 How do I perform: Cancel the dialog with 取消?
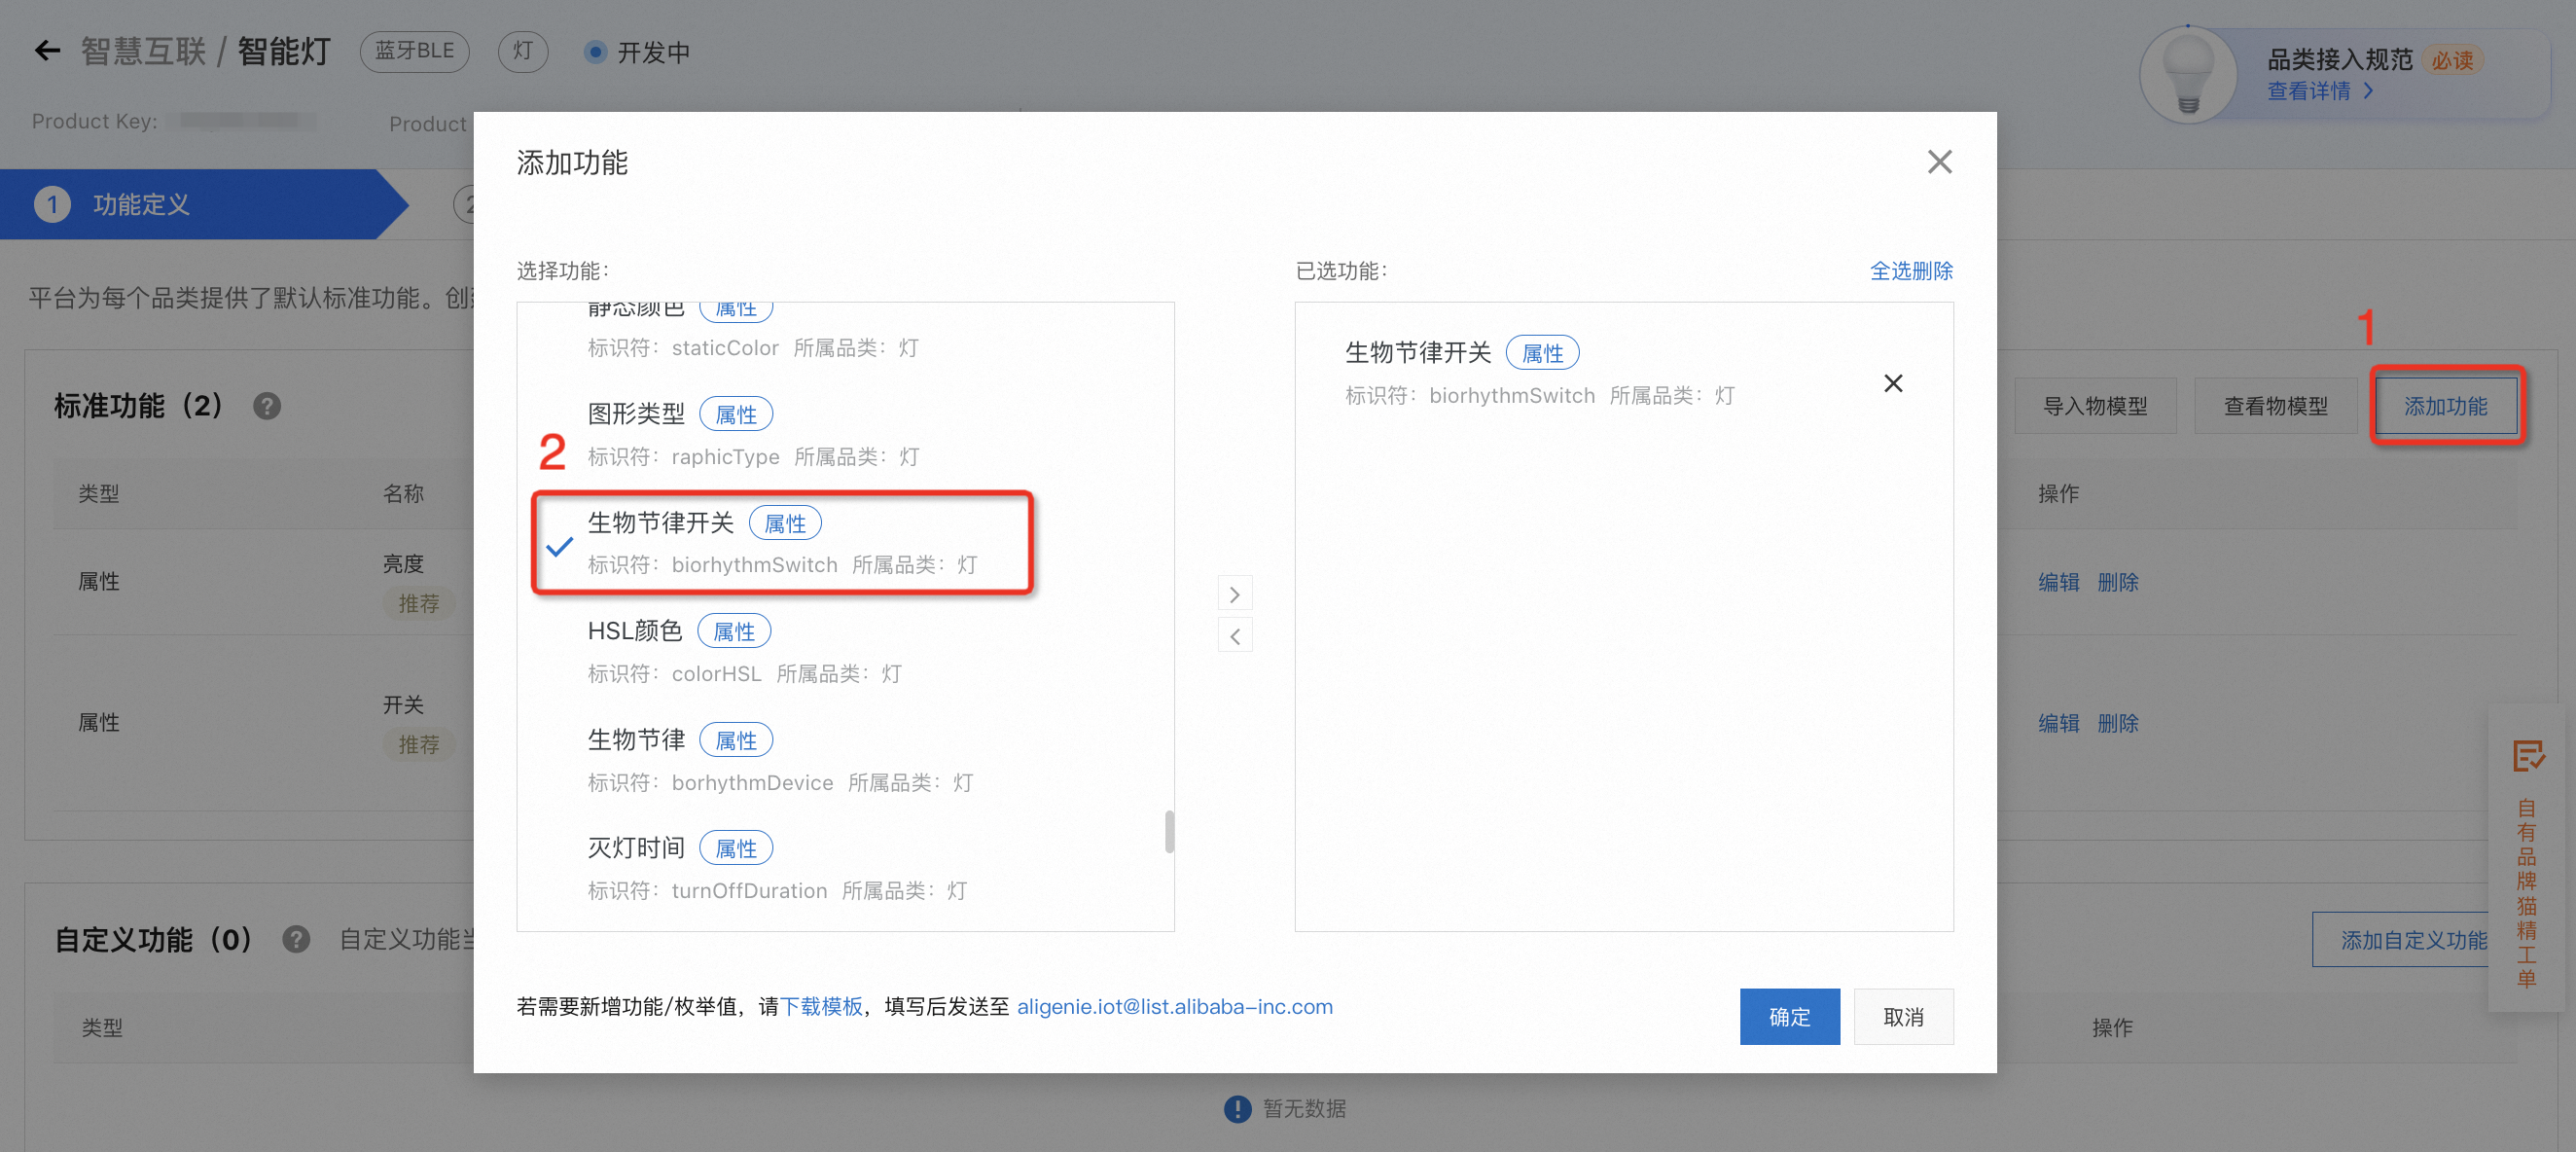point(1903,1016)
